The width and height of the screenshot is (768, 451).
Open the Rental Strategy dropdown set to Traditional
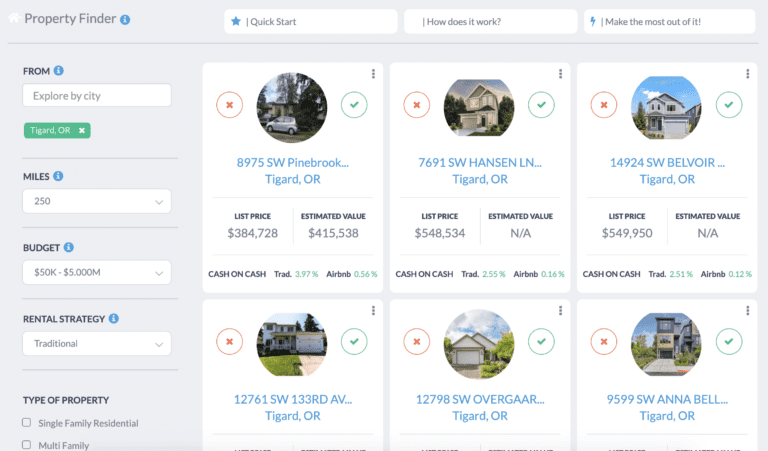coord(96,344)
